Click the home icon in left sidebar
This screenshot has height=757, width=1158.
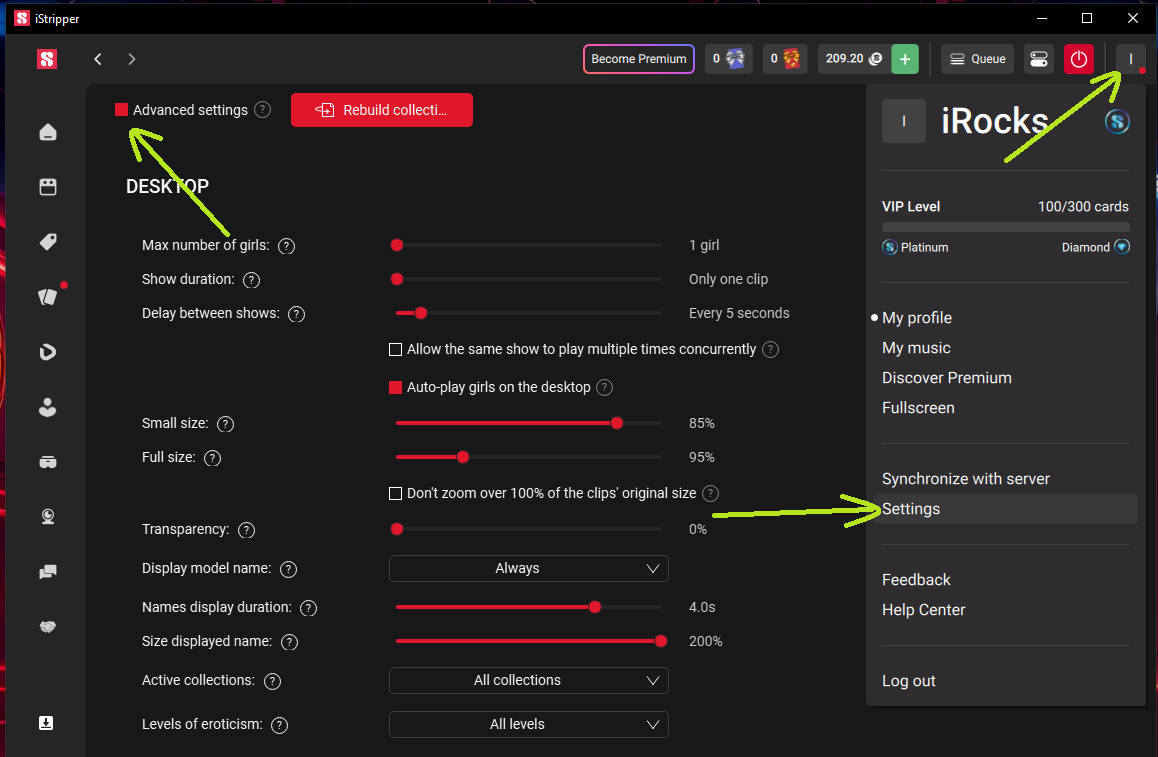[x=47, y=132]
